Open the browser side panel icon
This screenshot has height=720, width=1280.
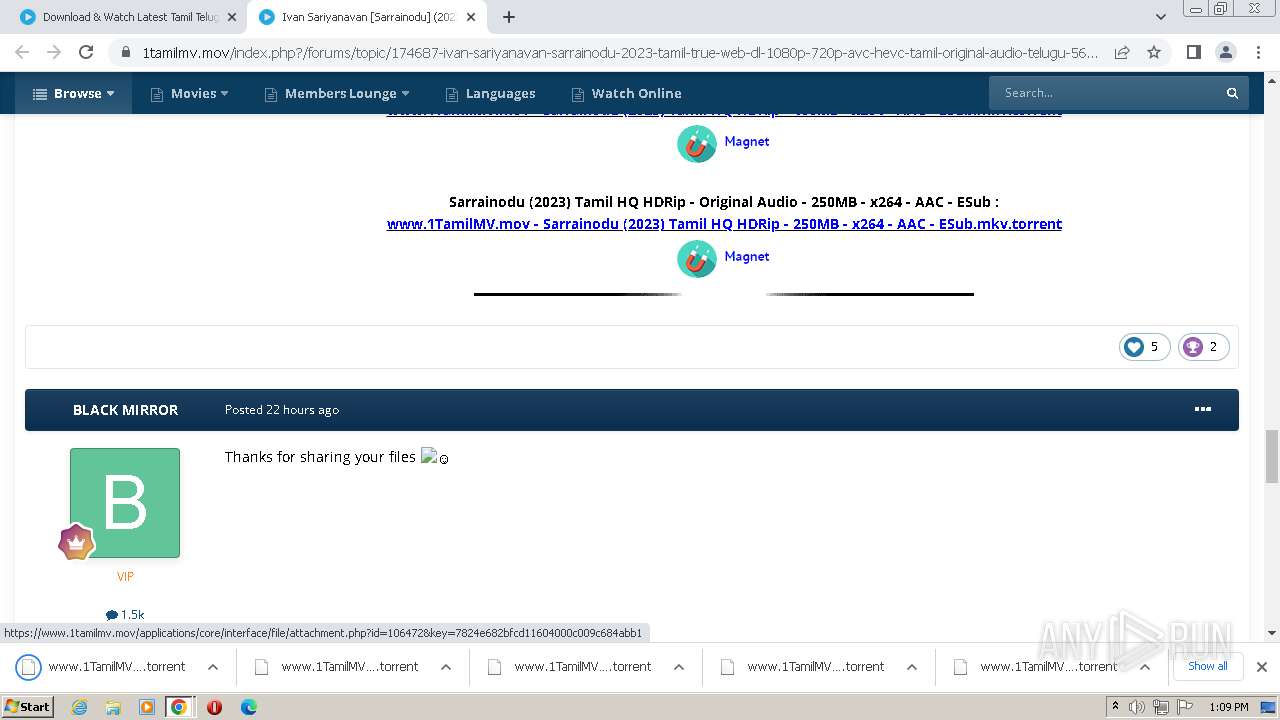(1193, 52)
